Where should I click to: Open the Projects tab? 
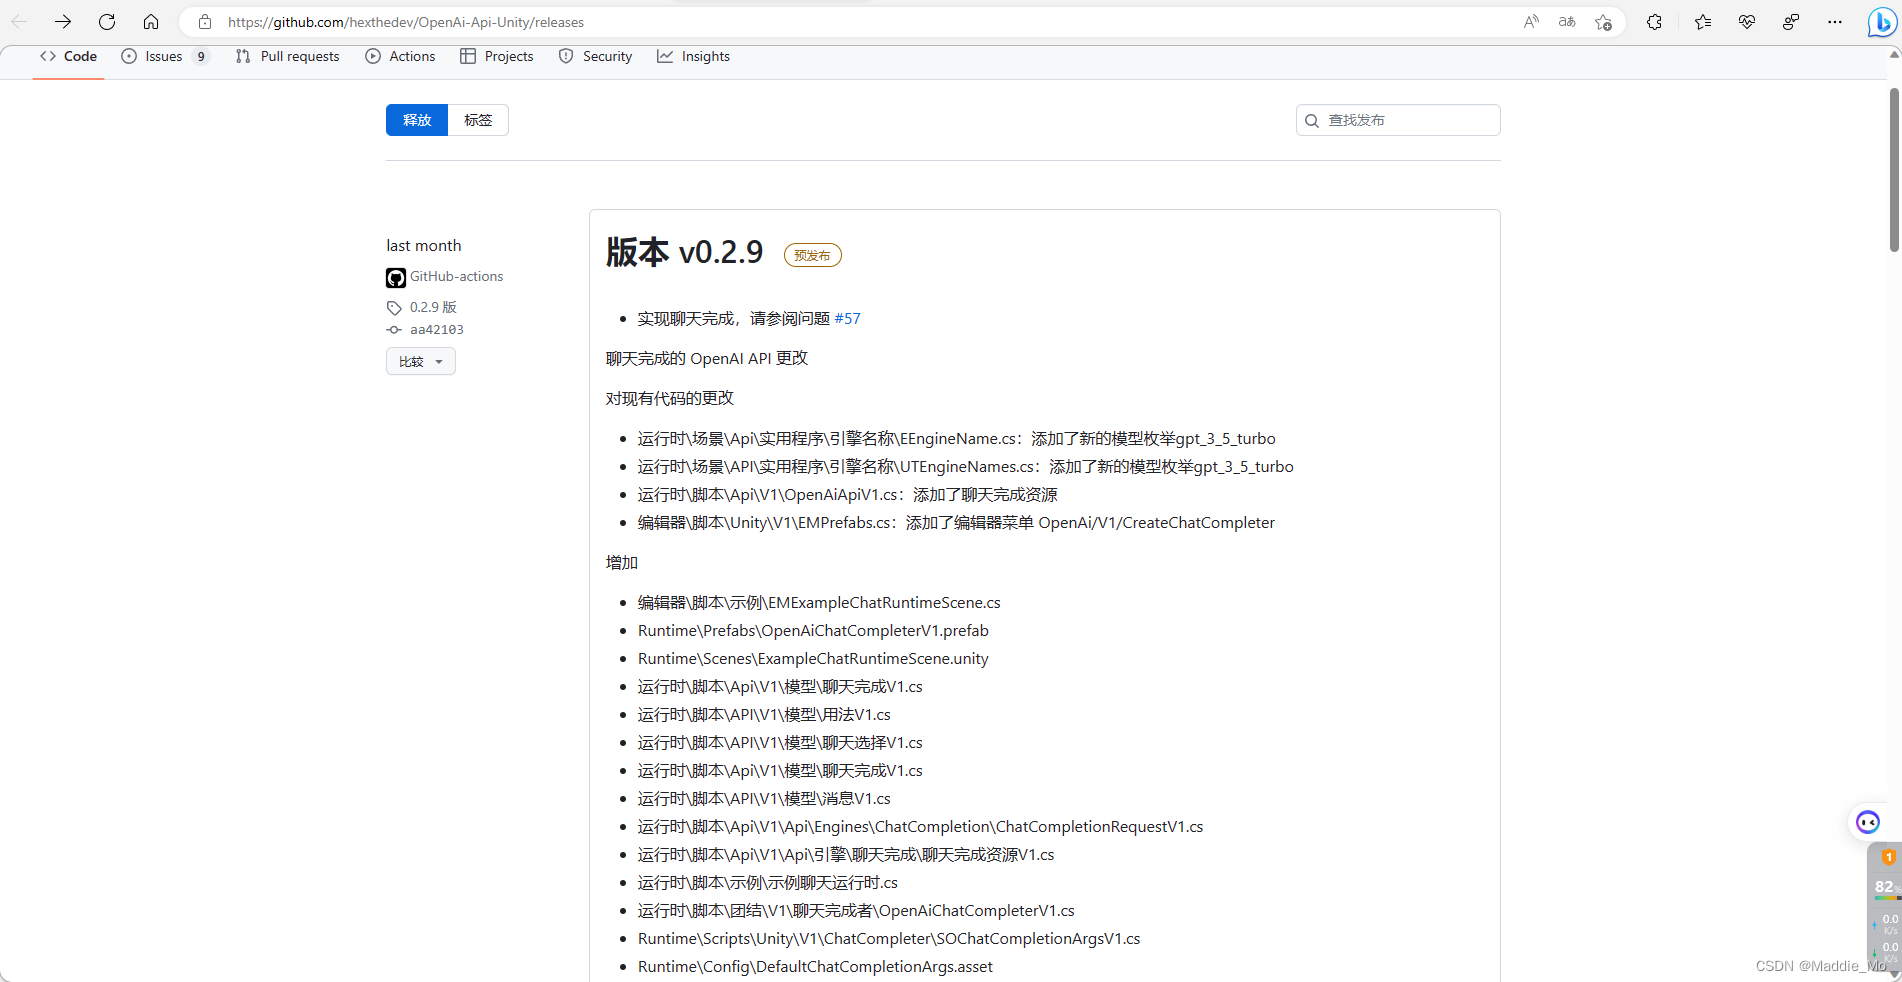[497, 57]
